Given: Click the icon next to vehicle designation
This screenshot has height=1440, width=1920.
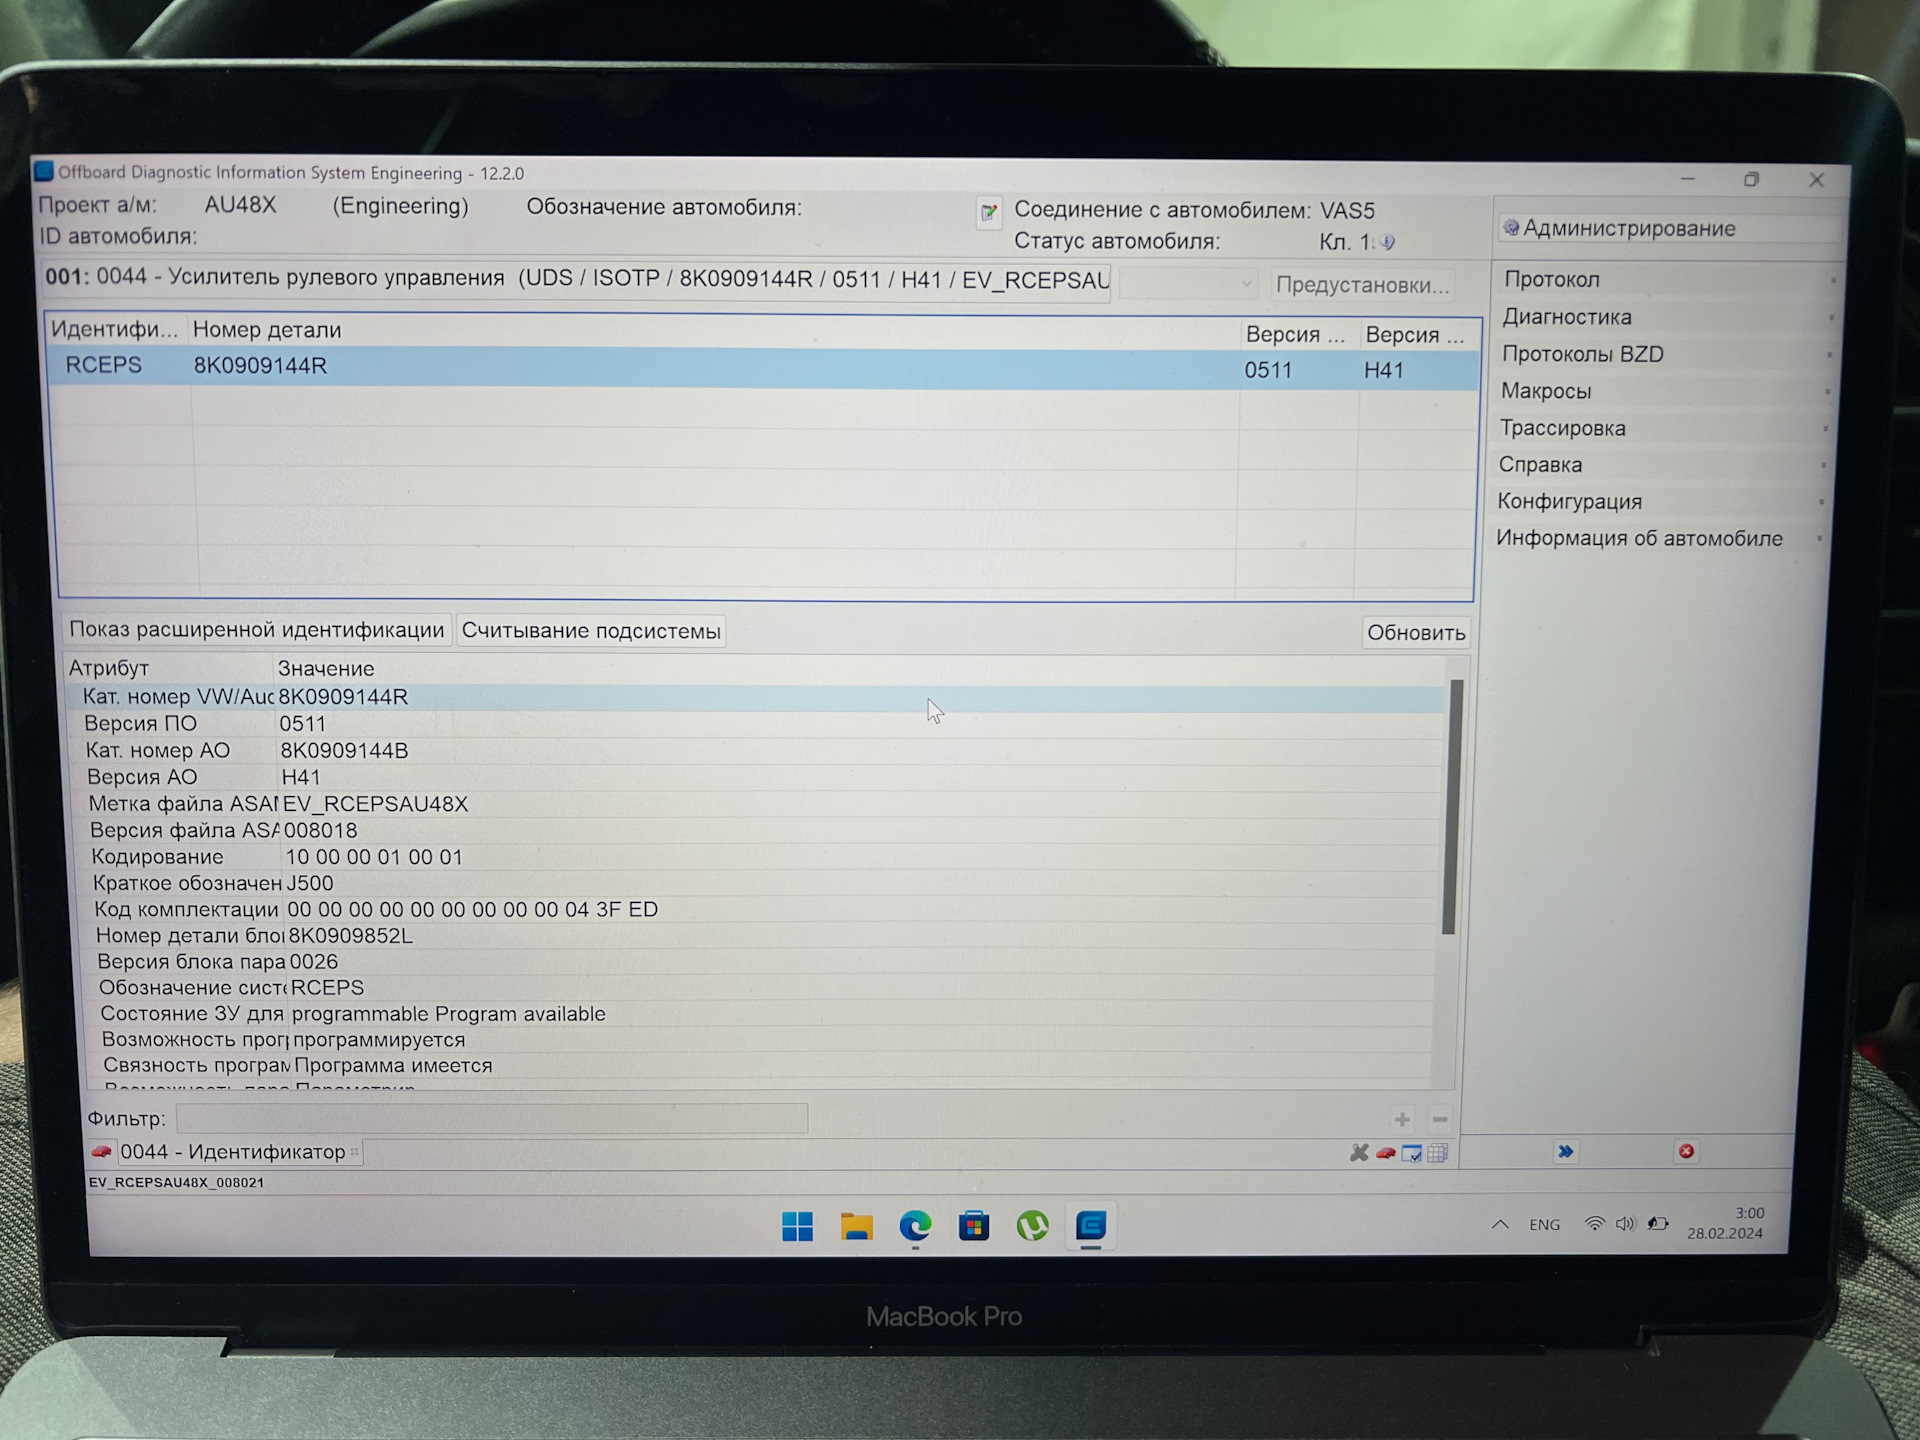Looking at the screenshot, I should point(988,212).
